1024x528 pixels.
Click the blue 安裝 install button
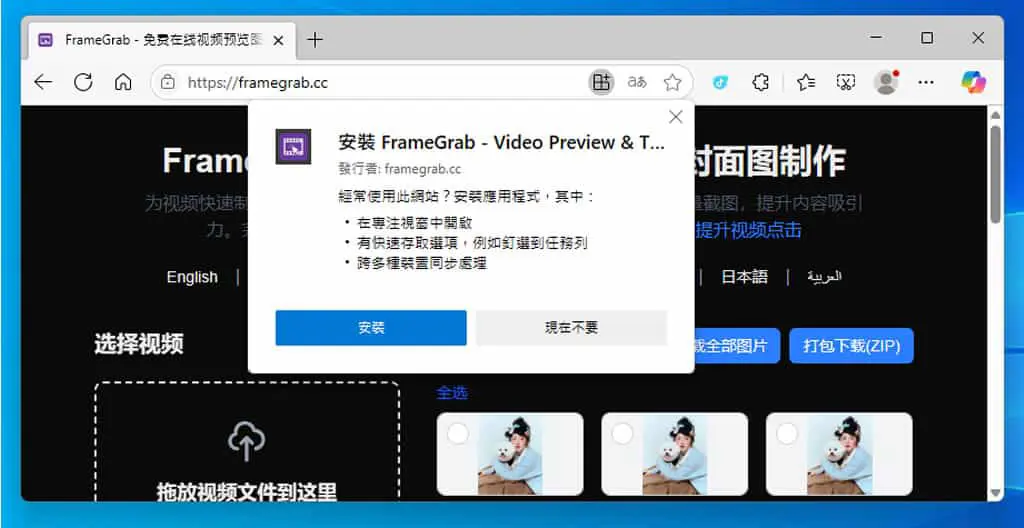[371, 328]
